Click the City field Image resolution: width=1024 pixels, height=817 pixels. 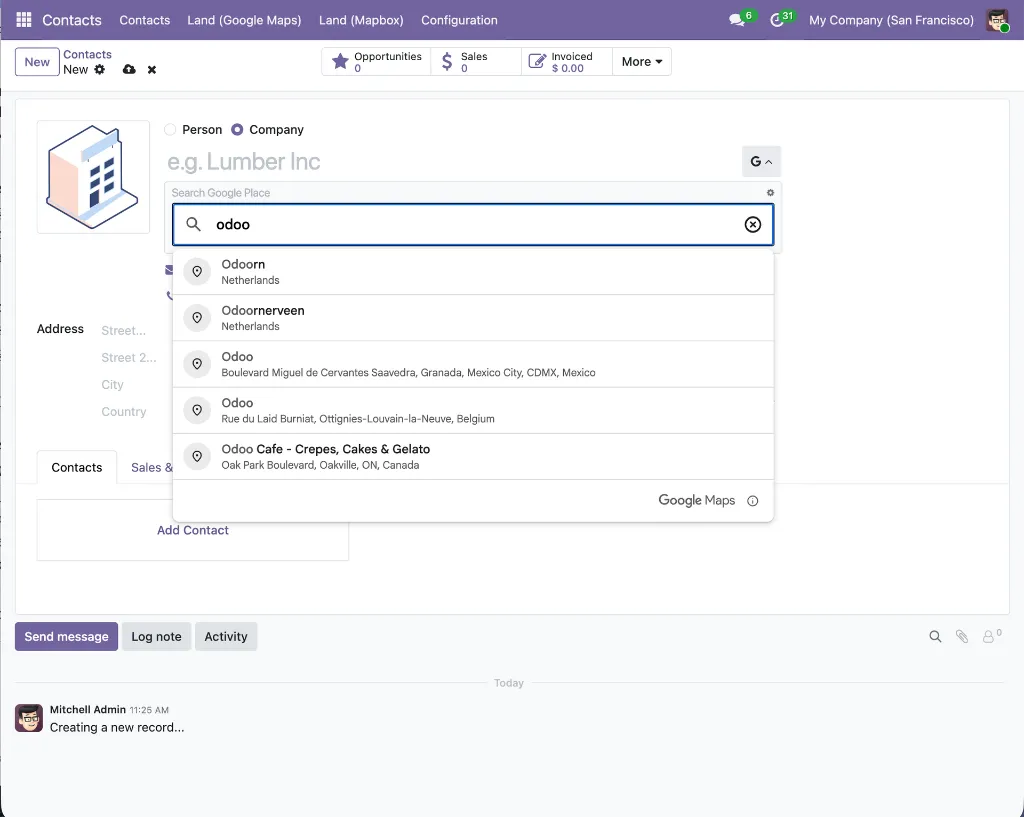pyautogui.click(x=112, y=385)
